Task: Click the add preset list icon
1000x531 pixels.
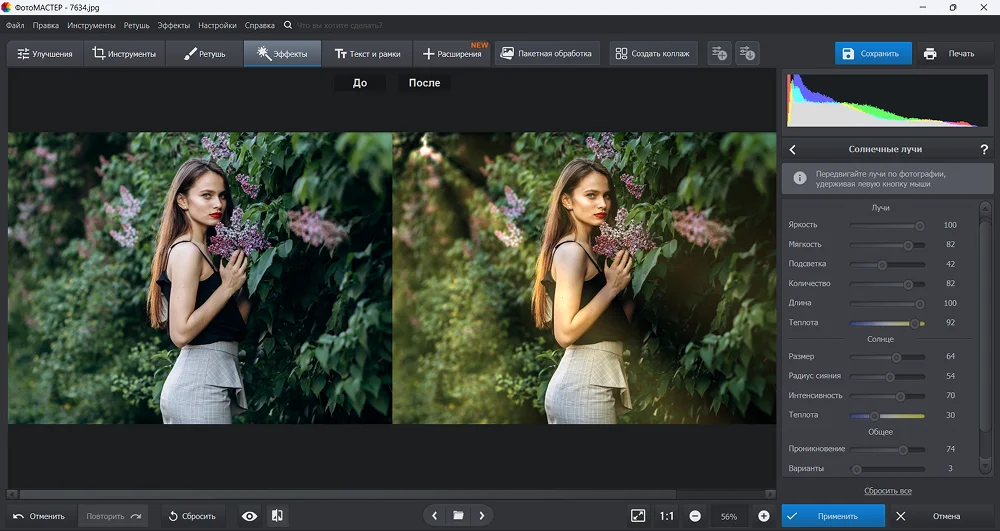Action: (x=719, y=54)
